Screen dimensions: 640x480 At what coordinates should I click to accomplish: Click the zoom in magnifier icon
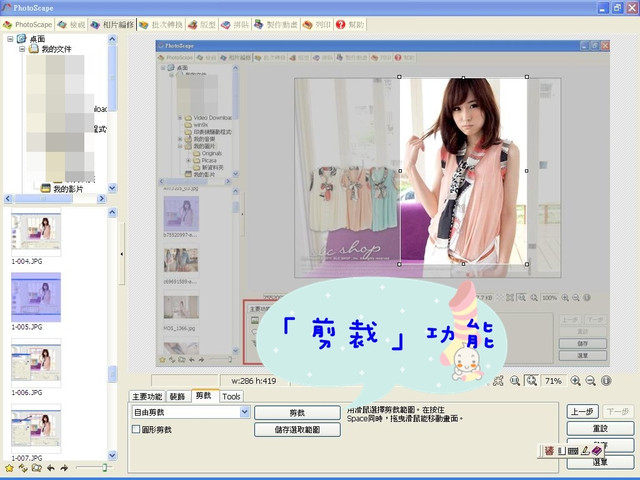tap(576, 381)
